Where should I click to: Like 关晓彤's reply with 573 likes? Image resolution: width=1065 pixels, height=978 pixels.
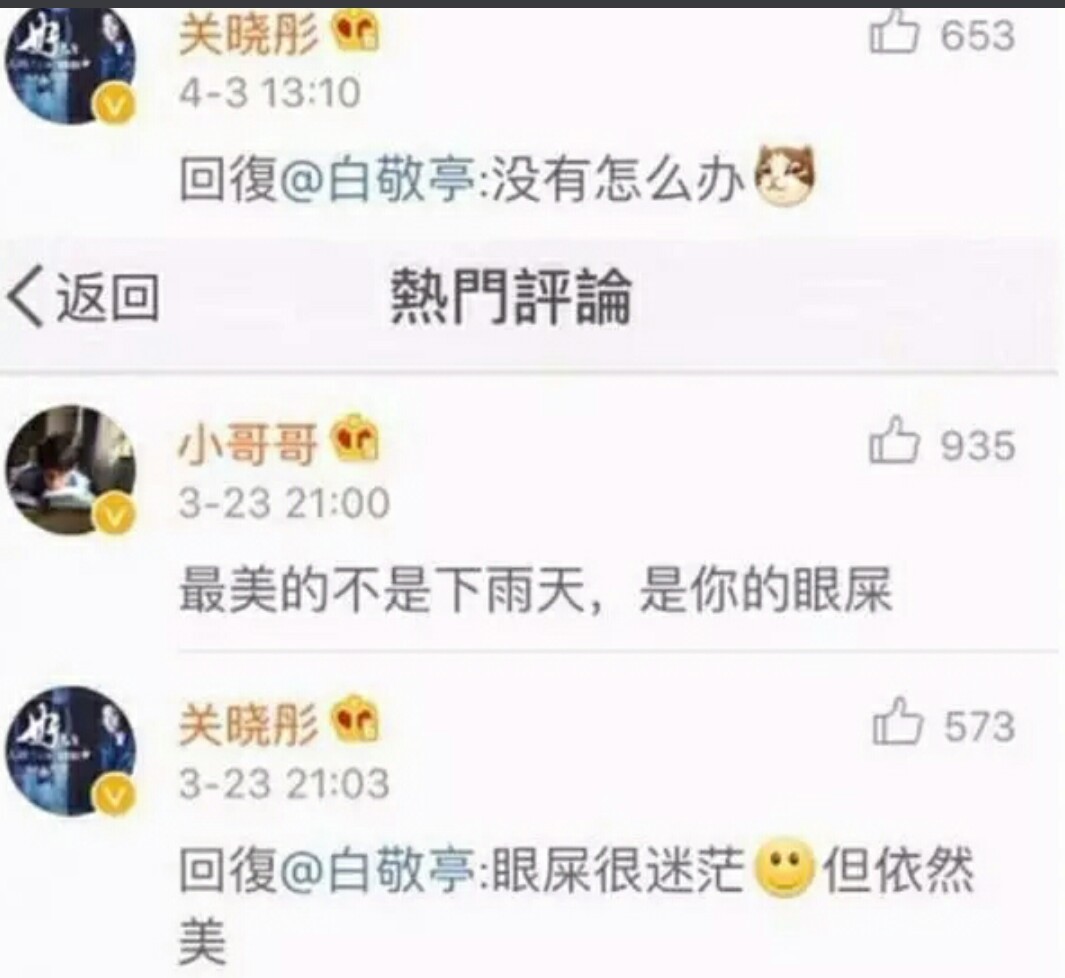897,723
